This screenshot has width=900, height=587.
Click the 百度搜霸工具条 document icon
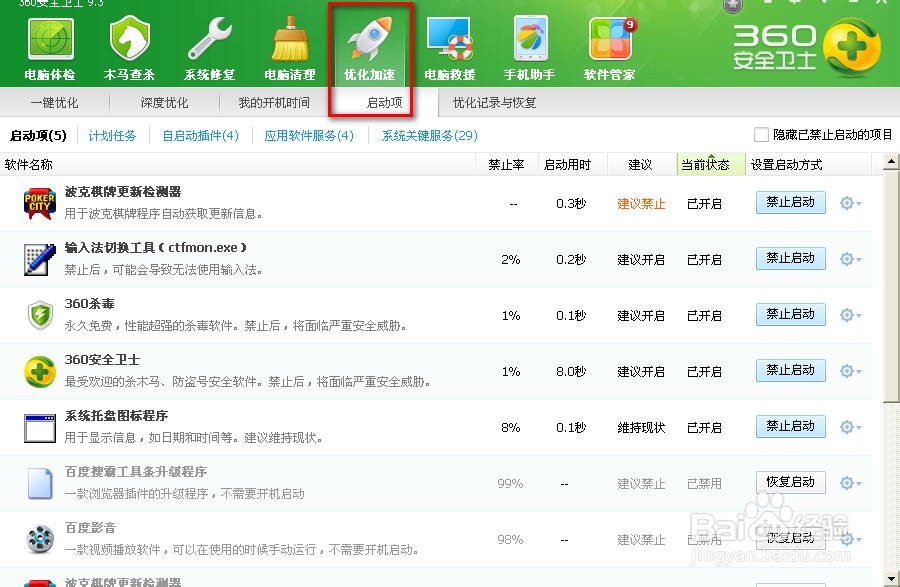[40, 484]
